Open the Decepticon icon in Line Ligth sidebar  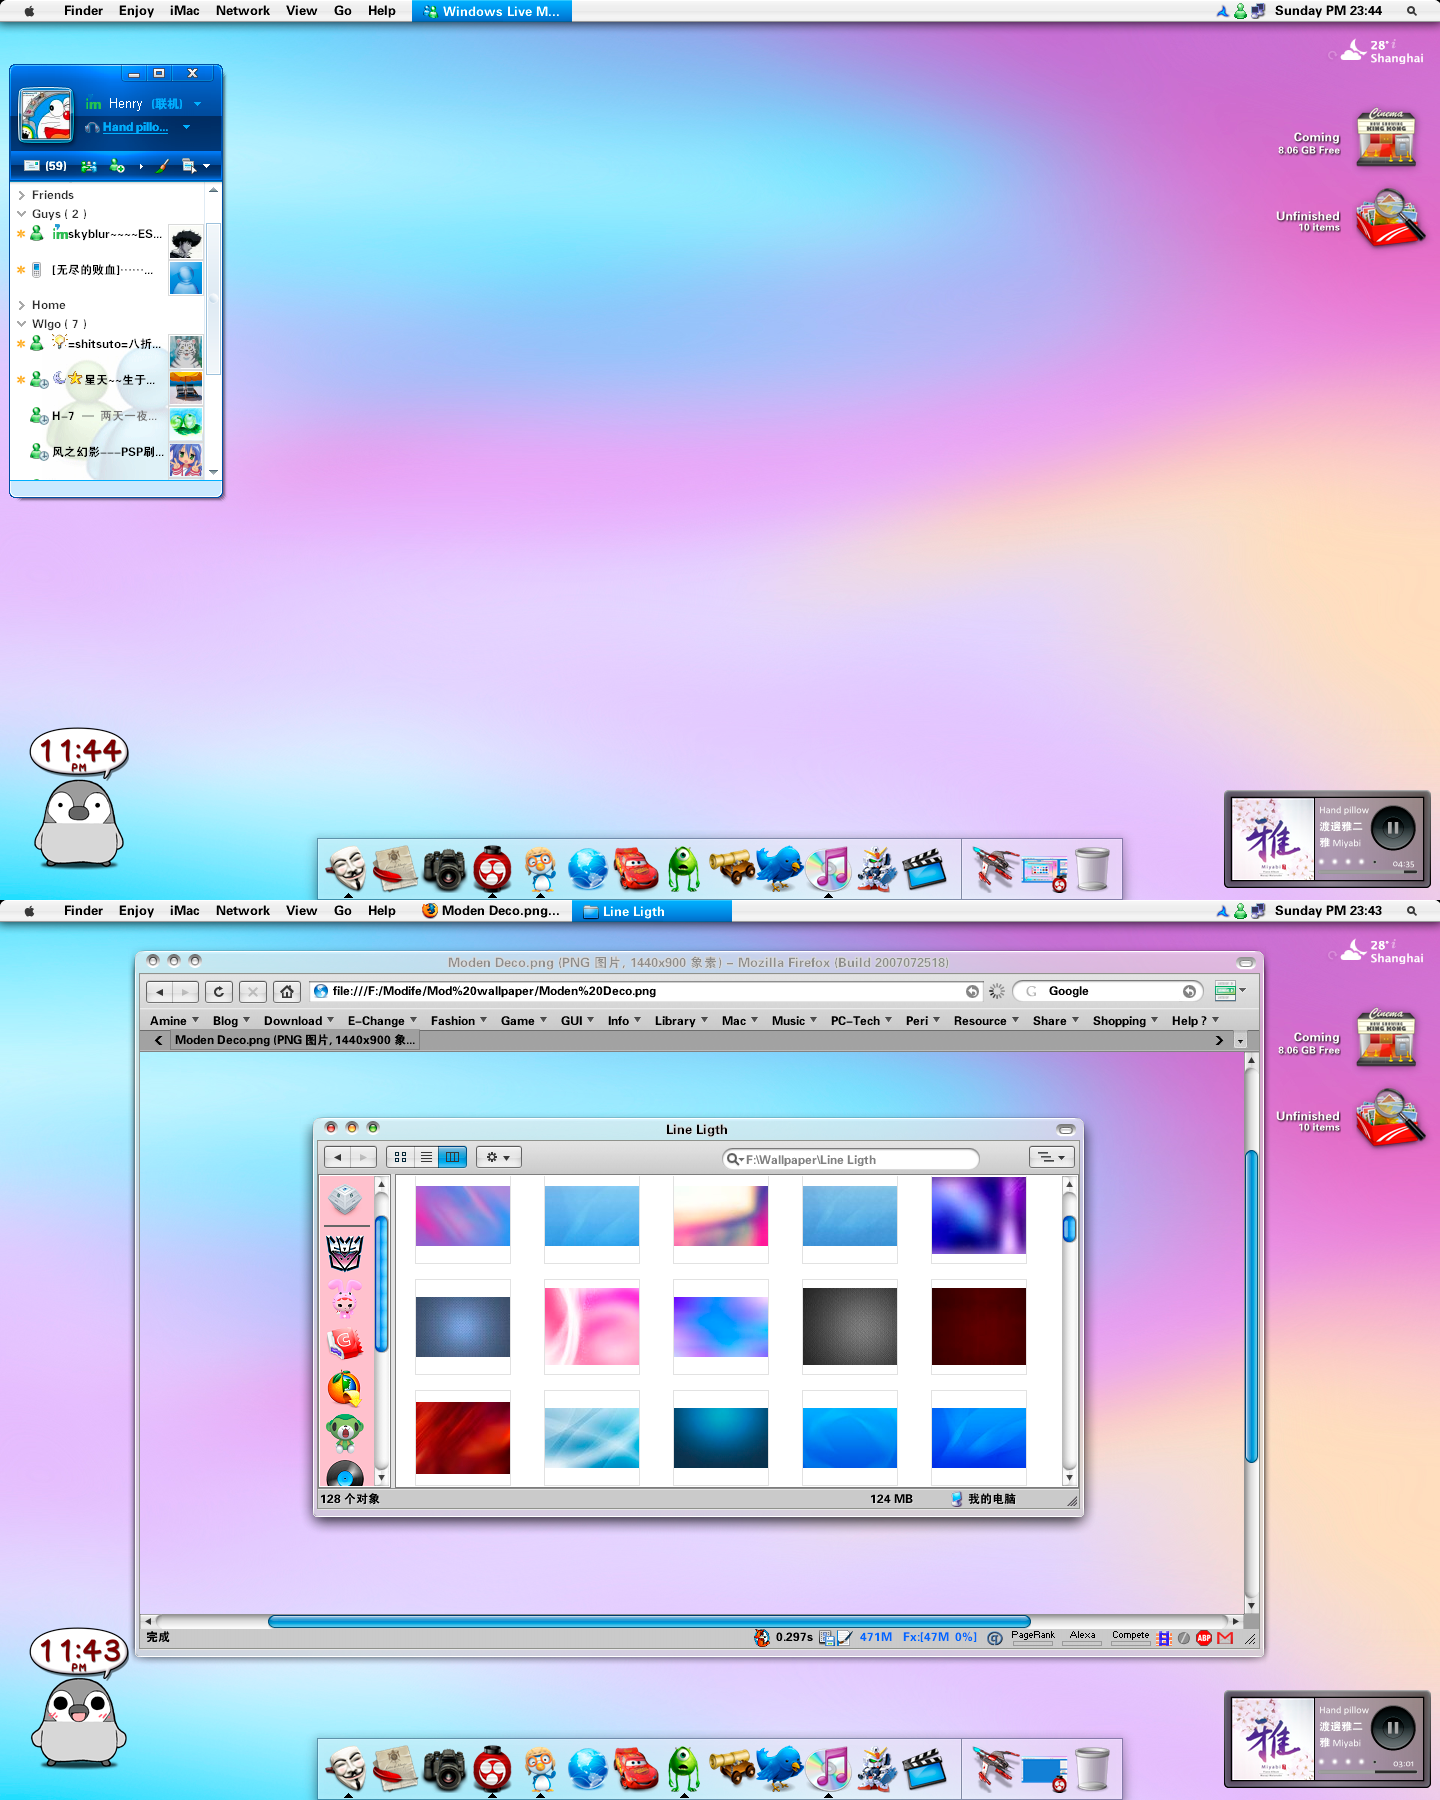pyautogui.click(x=345, y=1251)
